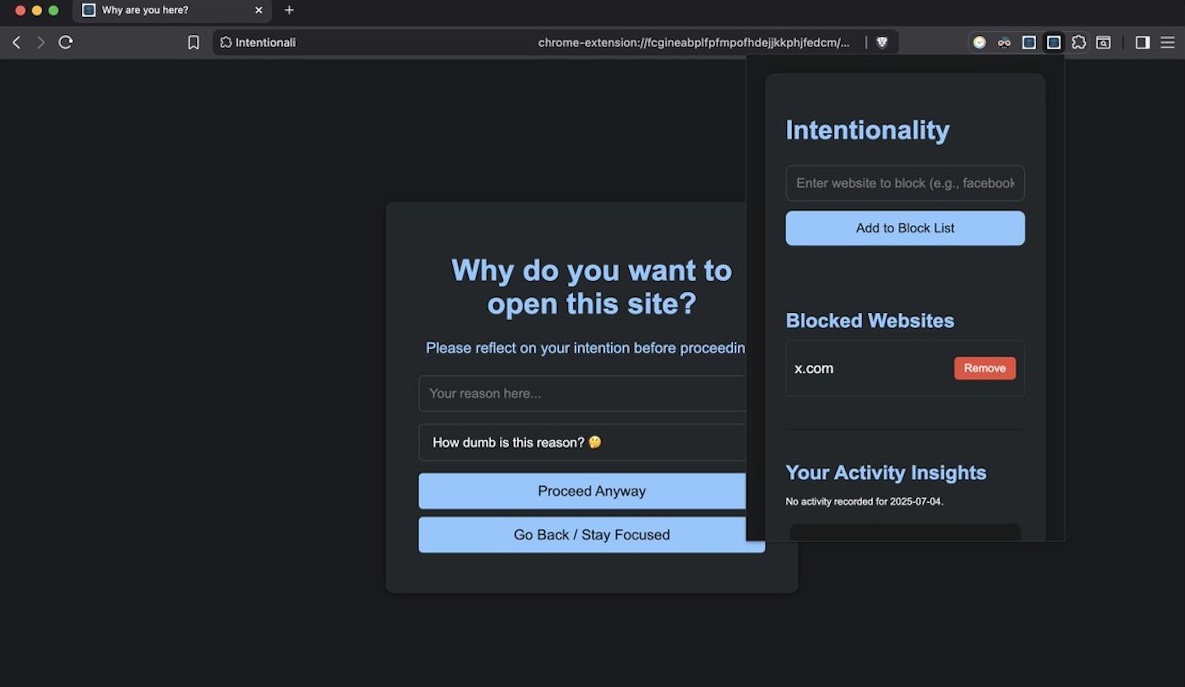Open the hamburger main menu
Screen dimensions: 1185x687
(x=1167, y=42)
